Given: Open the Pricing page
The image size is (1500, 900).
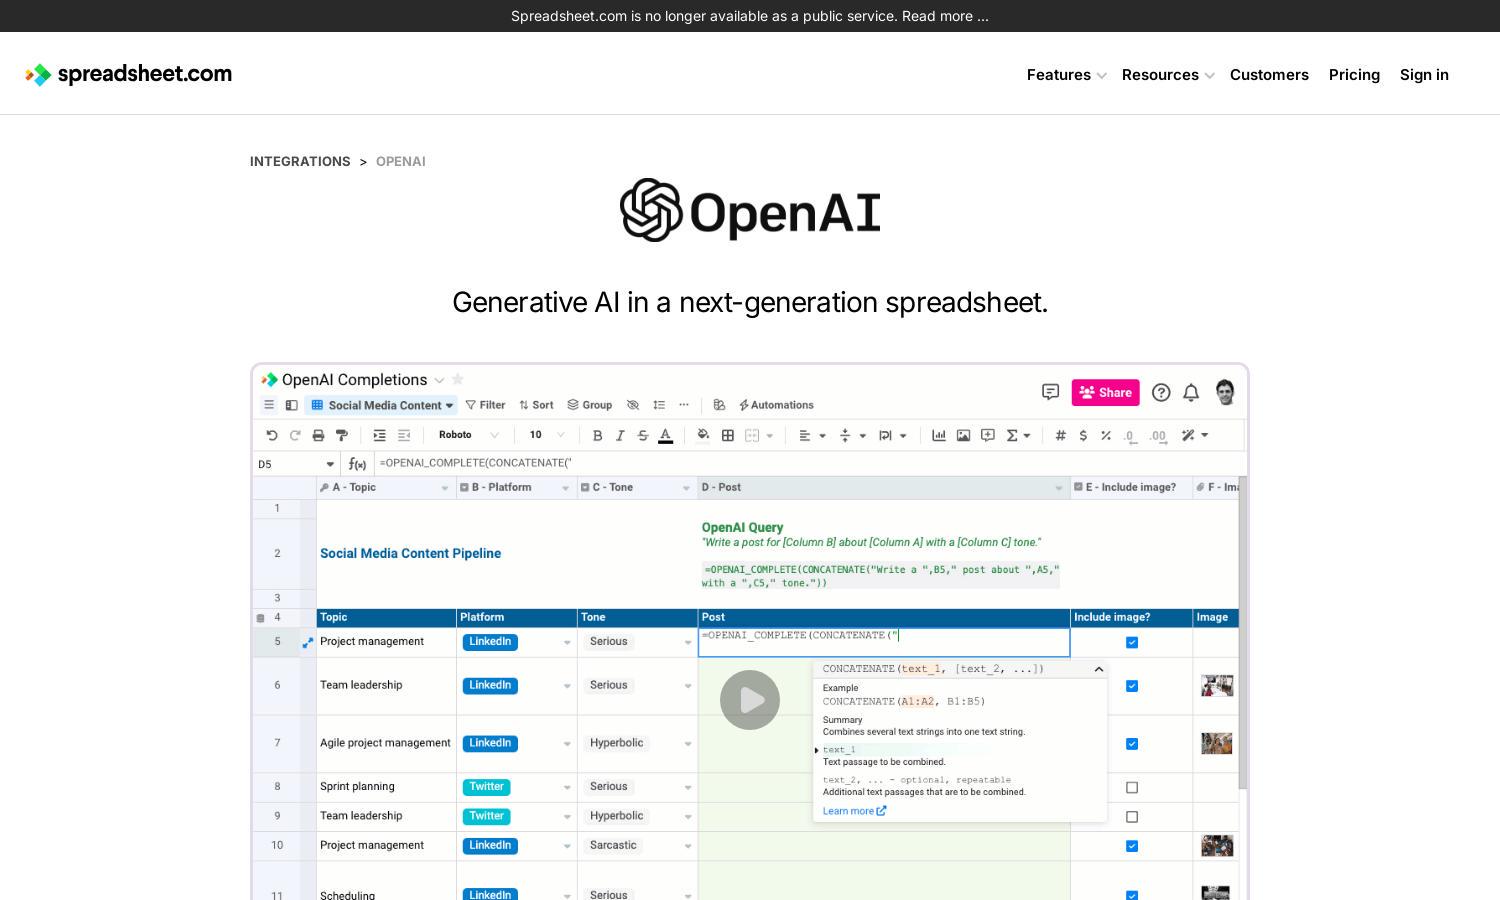Looking at the screenshot, I should click(1354, 75).
